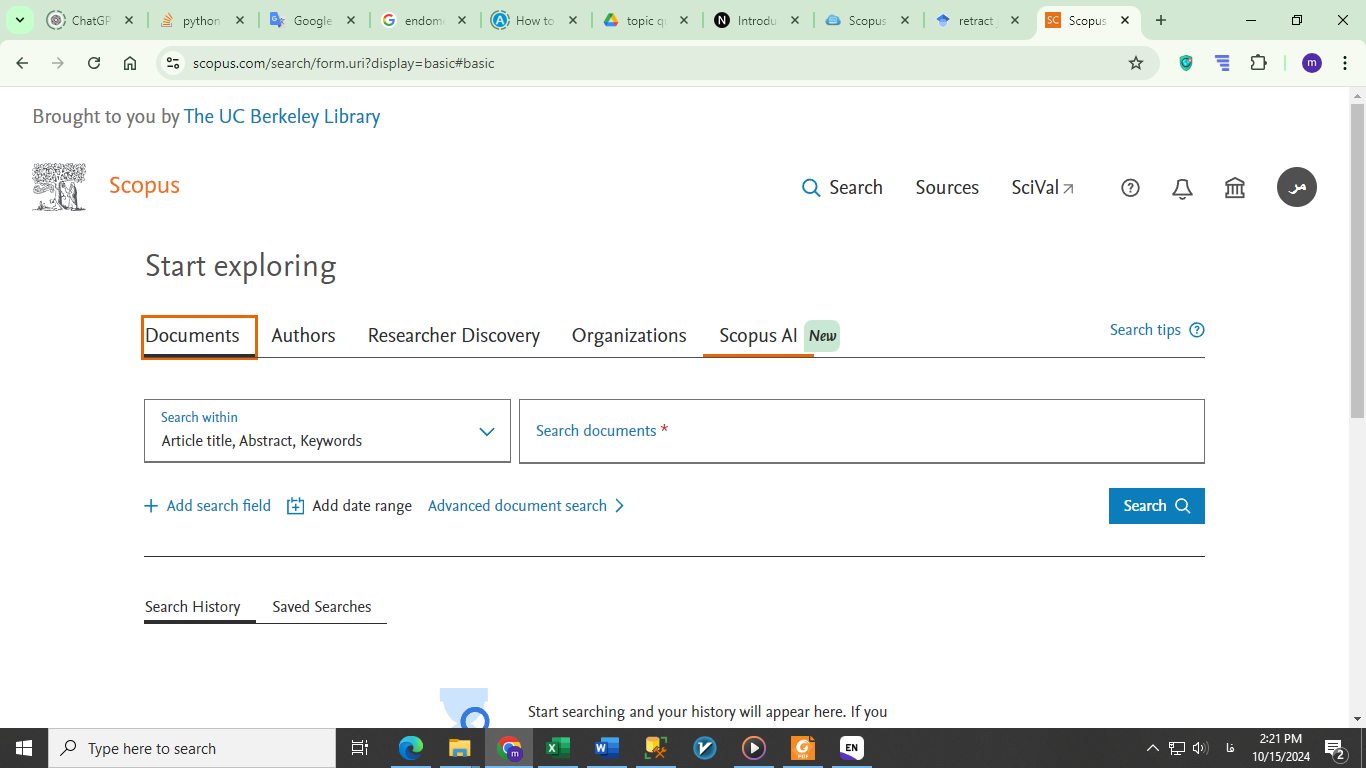
Task: Switch to Researcher Discovery tab
Action: [x=454, y=336]
